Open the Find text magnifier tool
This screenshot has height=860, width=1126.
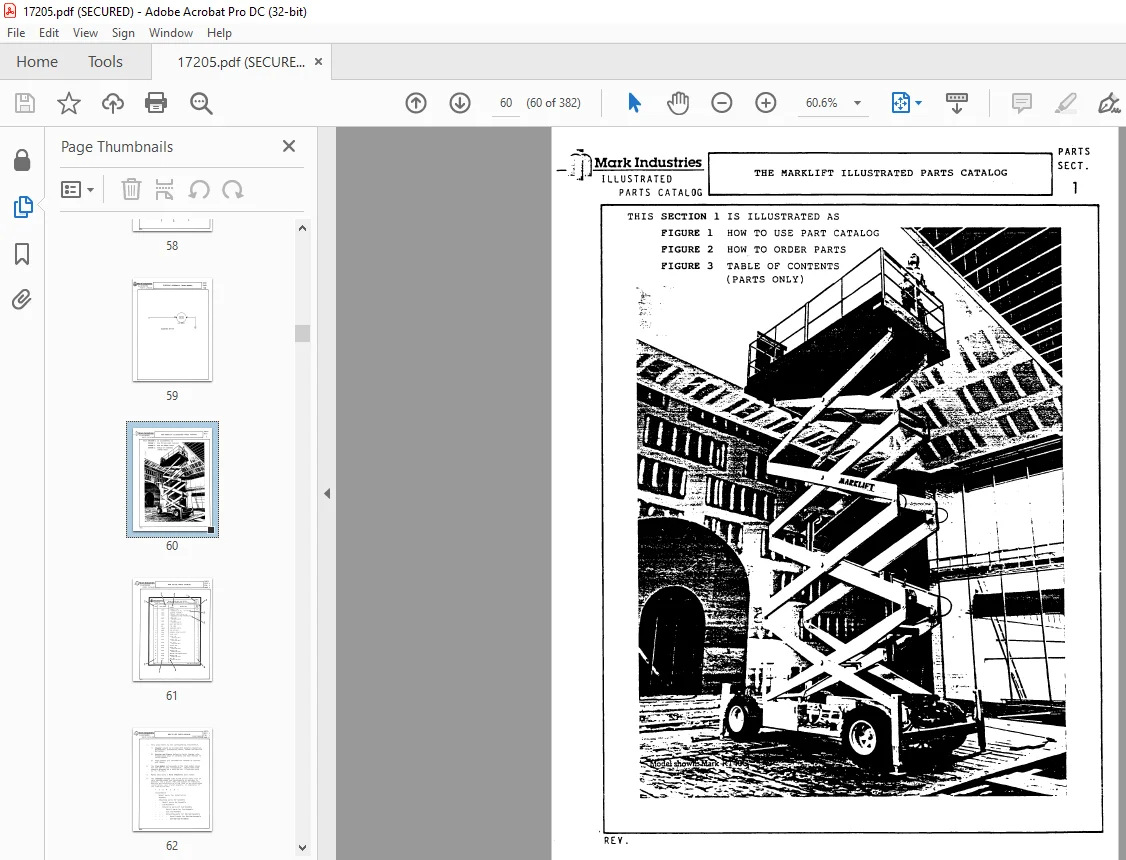[x=201, y=103]
